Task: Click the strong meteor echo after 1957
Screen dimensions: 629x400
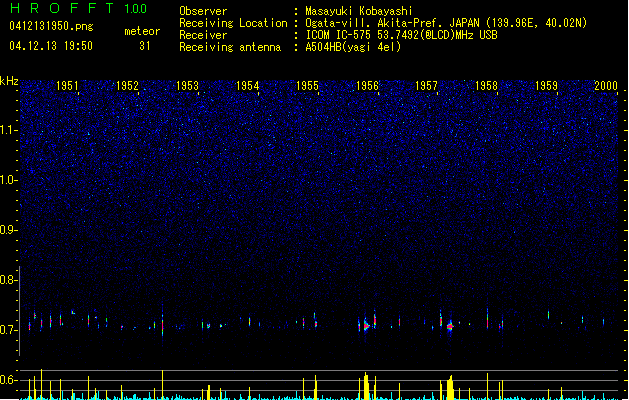Action: pos(450,326)
